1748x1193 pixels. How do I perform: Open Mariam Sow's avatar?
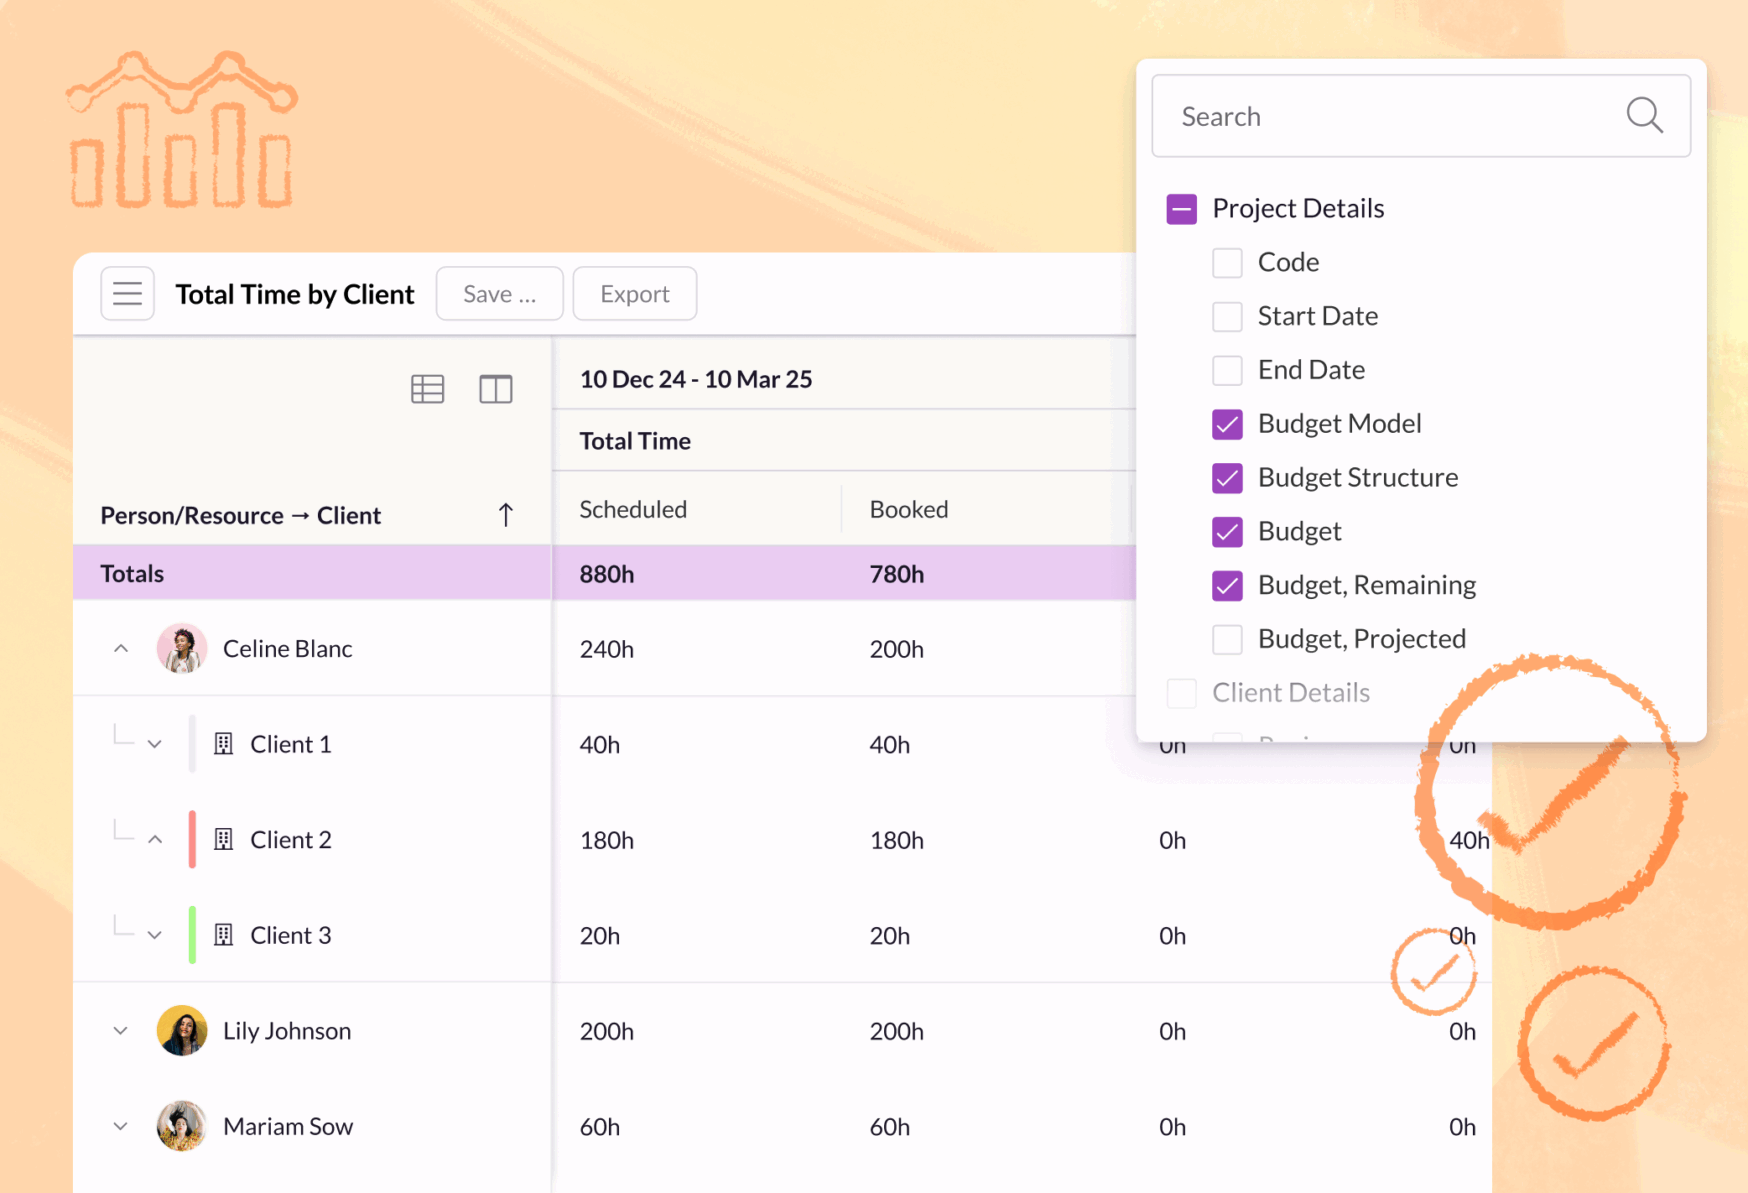182,1126
